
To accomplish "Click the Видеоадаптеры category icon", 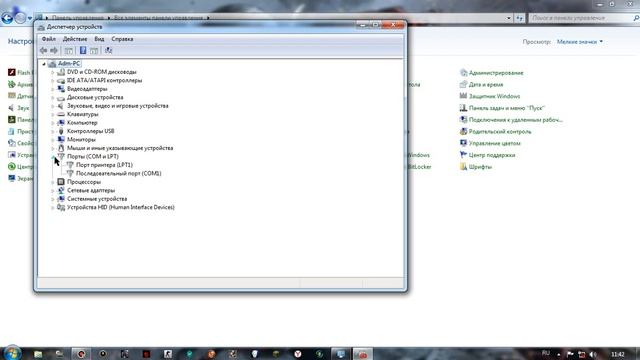I will coord(61,89).
